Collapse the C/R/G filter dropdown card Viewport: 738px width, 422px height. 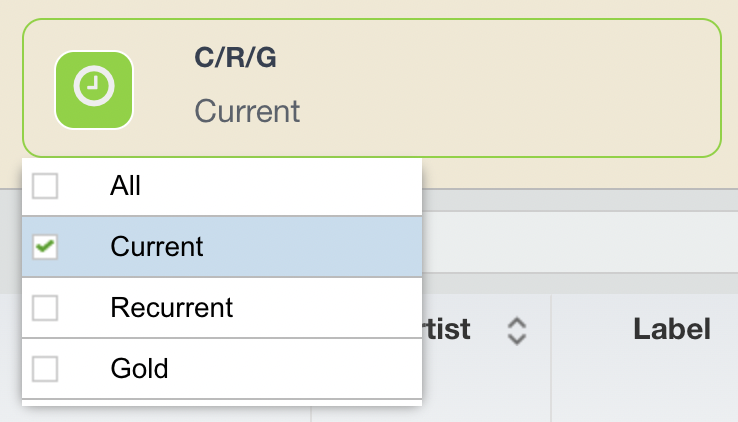[x=372, y=88]
